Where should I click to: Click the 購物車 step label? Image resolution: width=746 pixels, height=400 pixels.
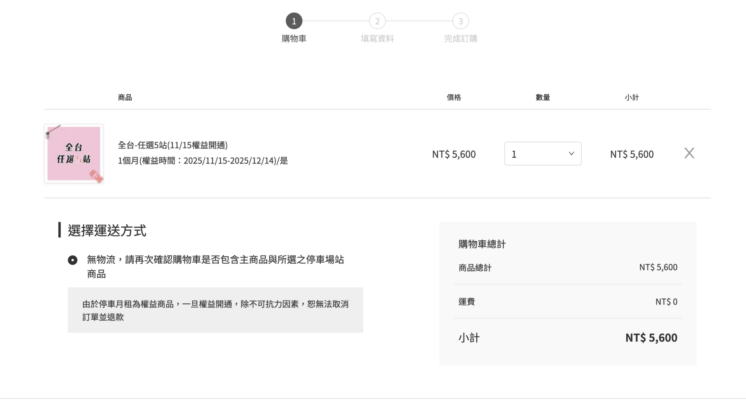pyautogui.click(x=294, y=39)
